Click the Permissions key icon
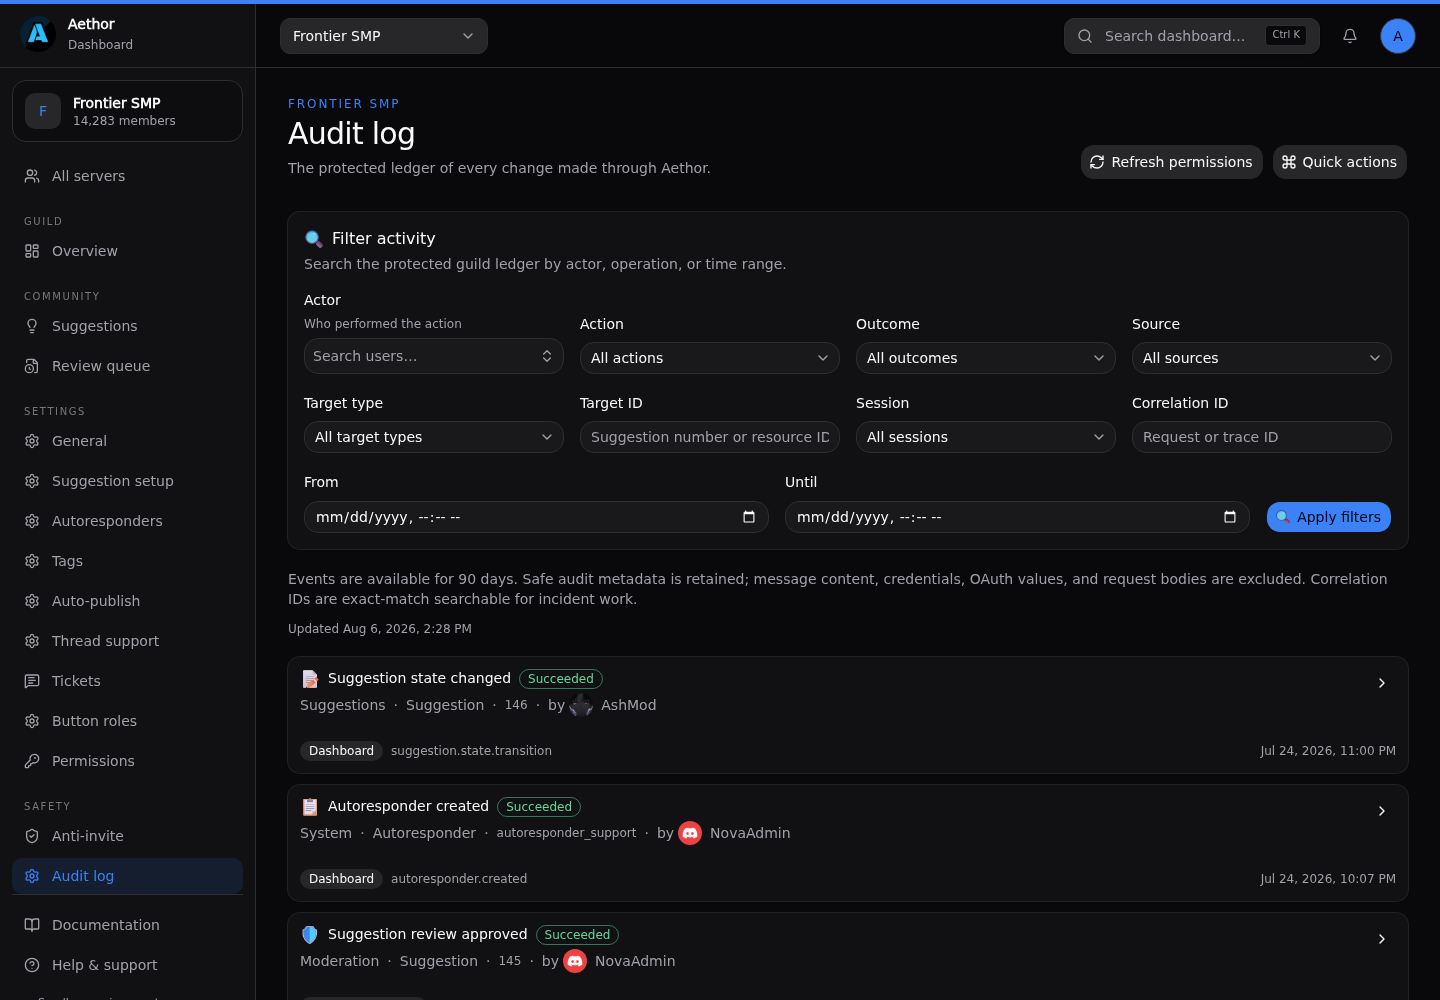Image resolution: width=1440 pixels, height=1000 pixels. (32, 761)
